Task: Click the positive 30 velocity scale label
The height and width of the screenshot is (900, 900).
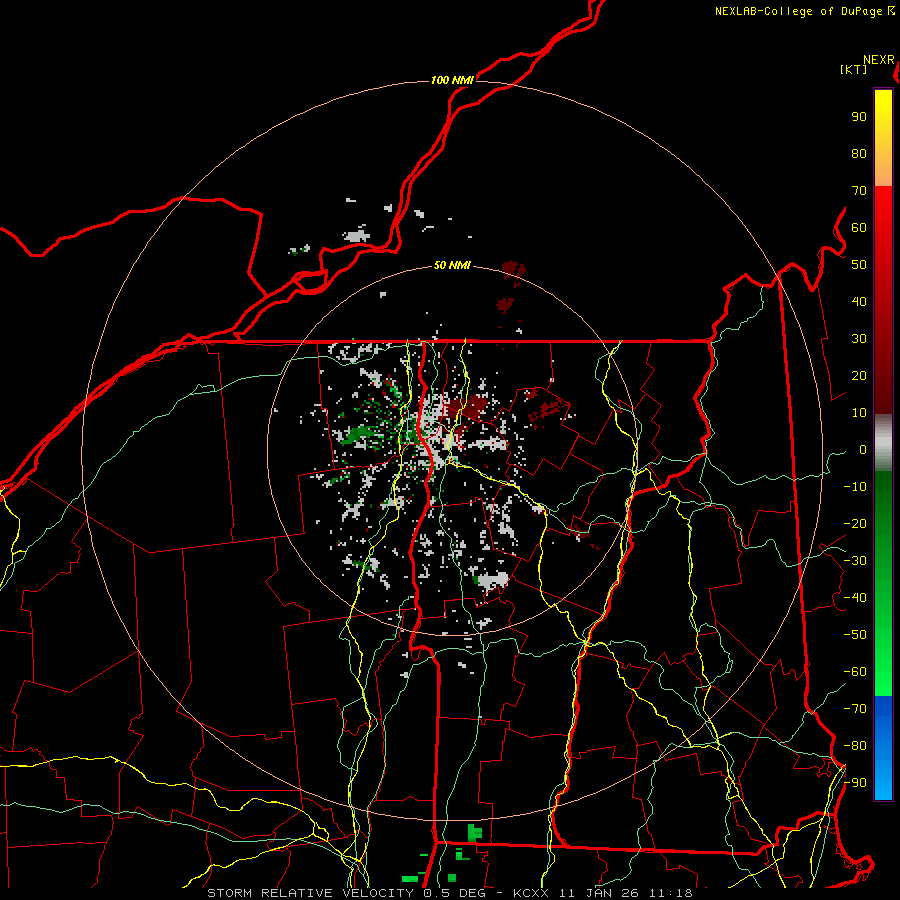Action: [859, 339]
